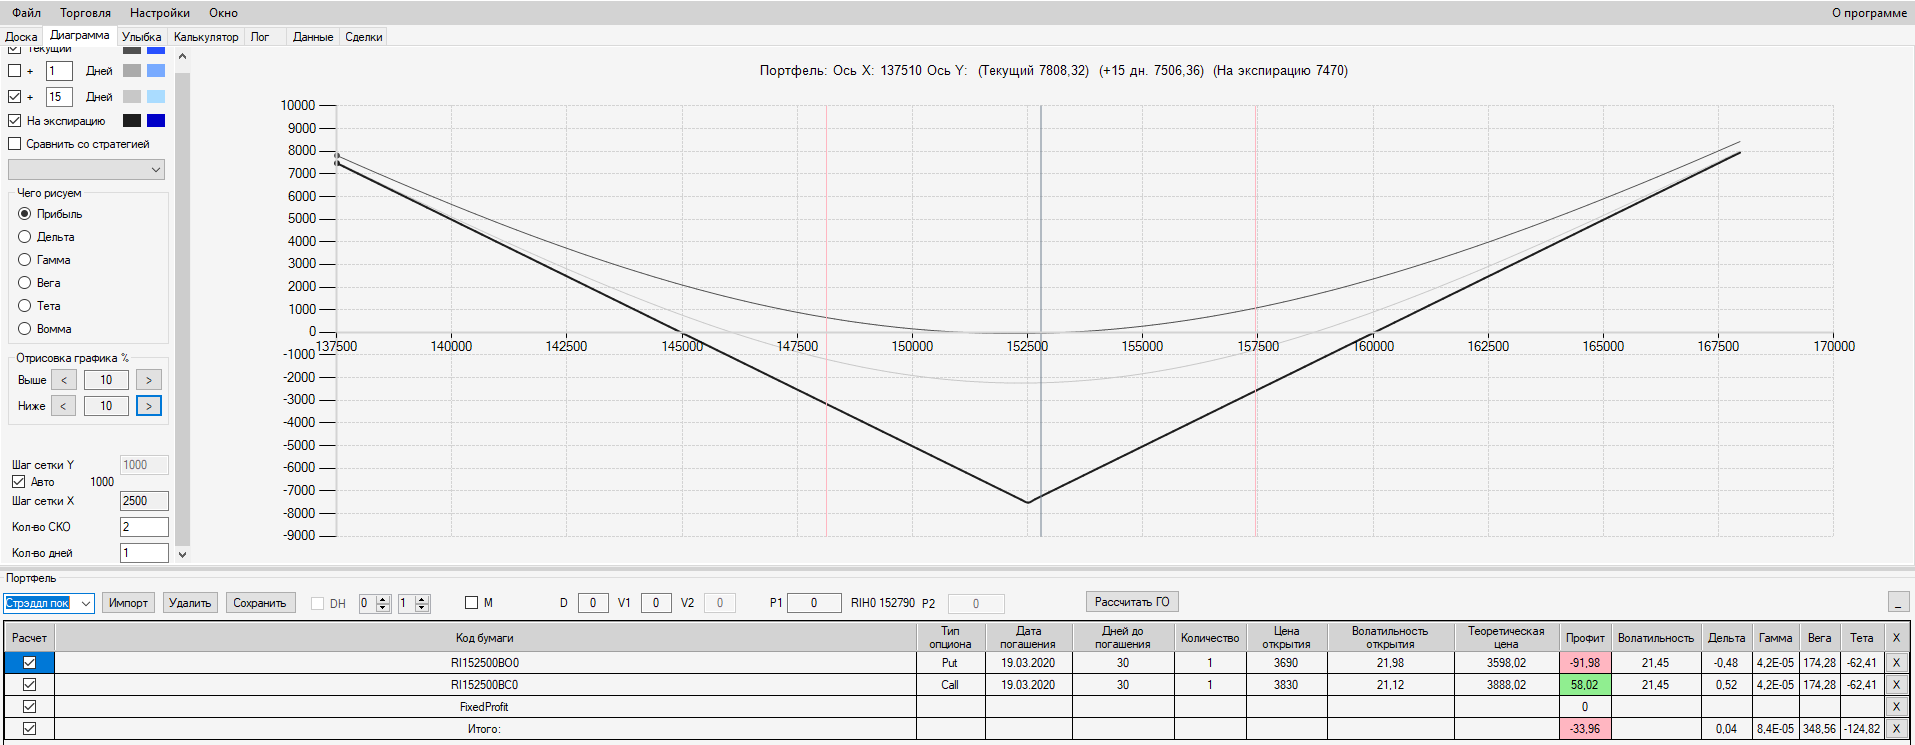Viewport: 1915px width, 745px height.
Task: Uncheck the Расчет box for RI152500BC0
Action: [x=30, y=685]
